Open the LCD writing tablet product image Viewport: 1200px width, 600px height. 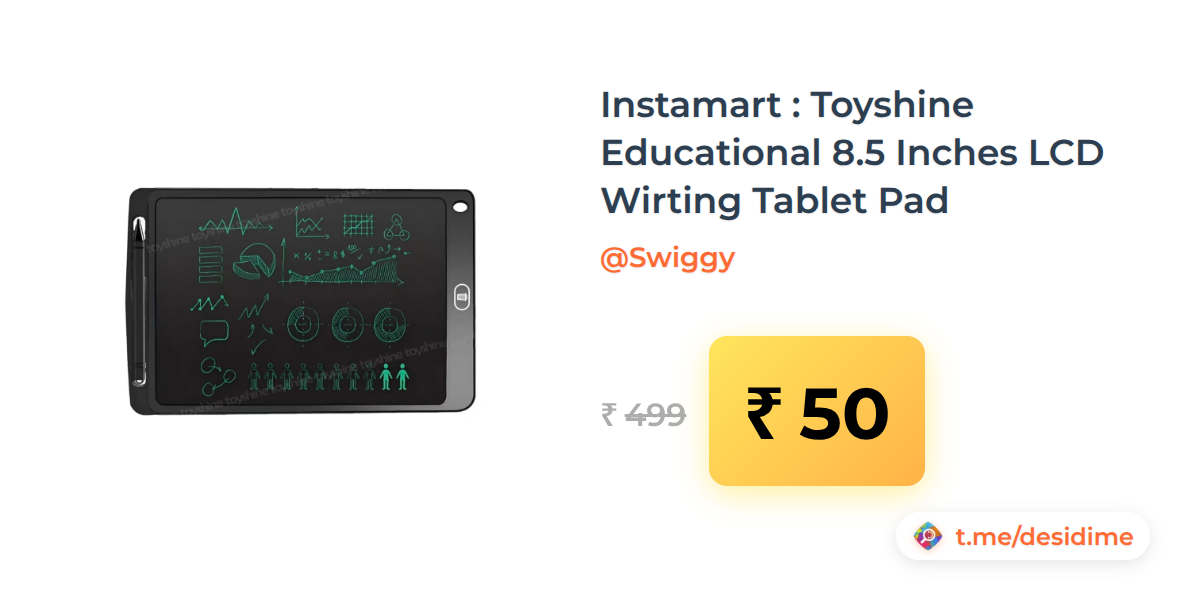tap(302, 300)
